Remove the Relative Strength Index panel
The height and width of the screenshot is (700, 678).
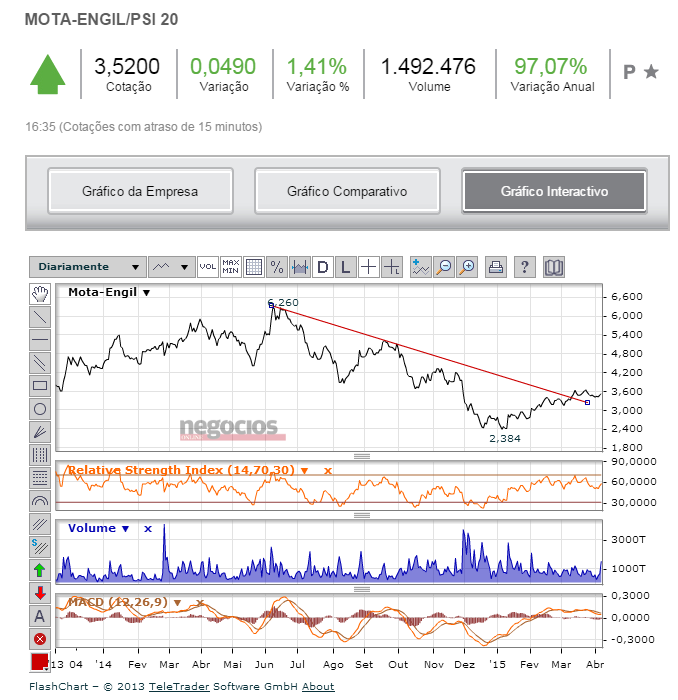328,471
